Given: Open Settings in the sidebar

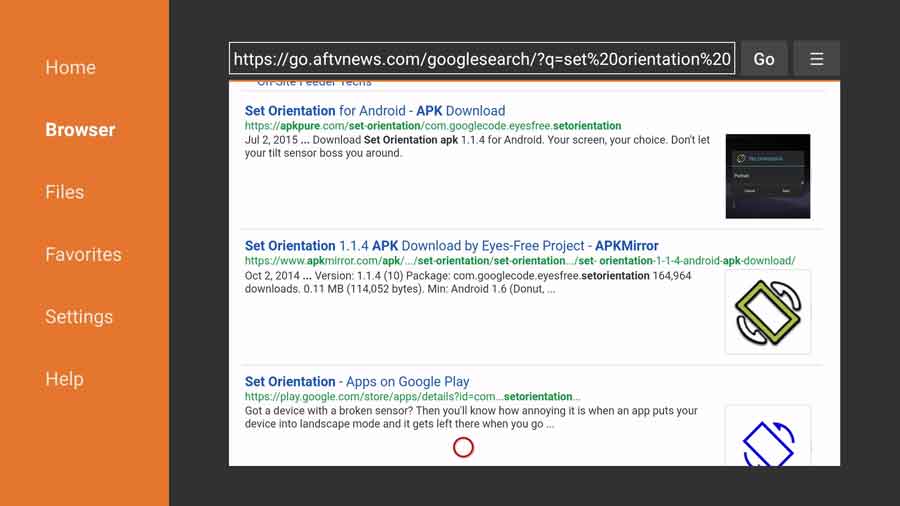Looking at the screenshot, I should 79,317.
